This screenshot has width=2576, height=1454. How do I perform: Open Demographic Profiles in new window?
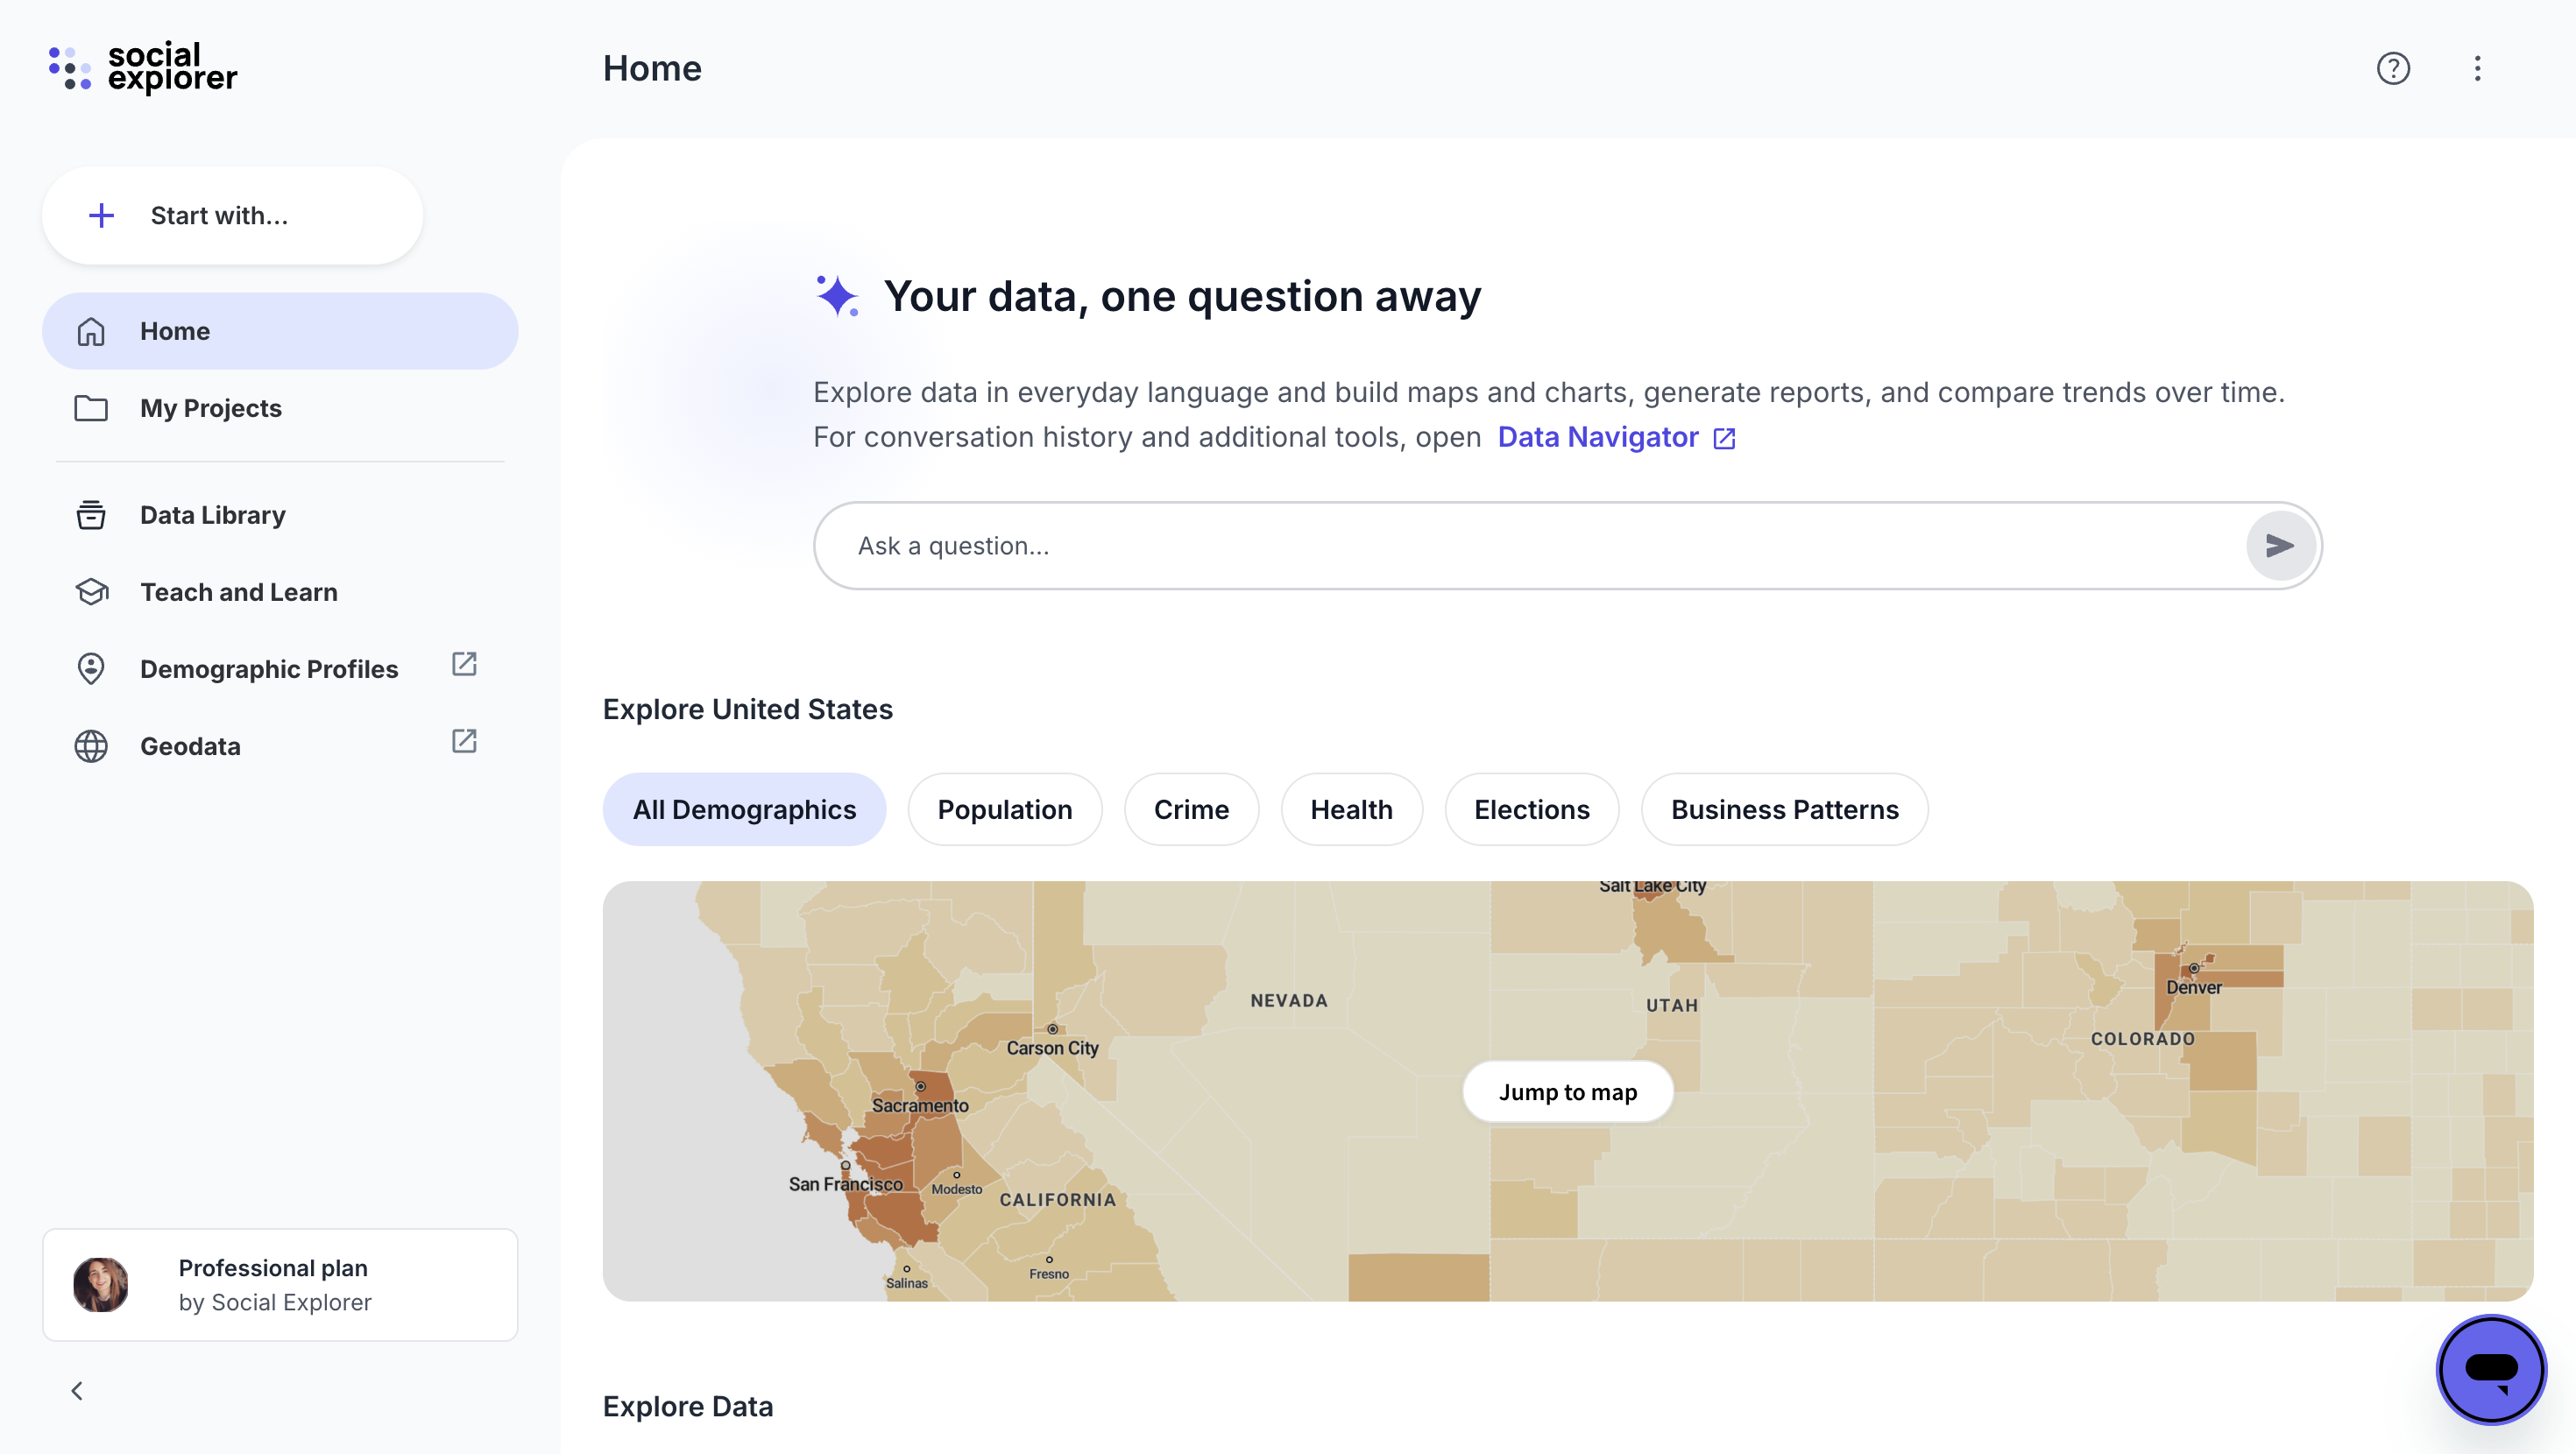(x=464, y=664)
